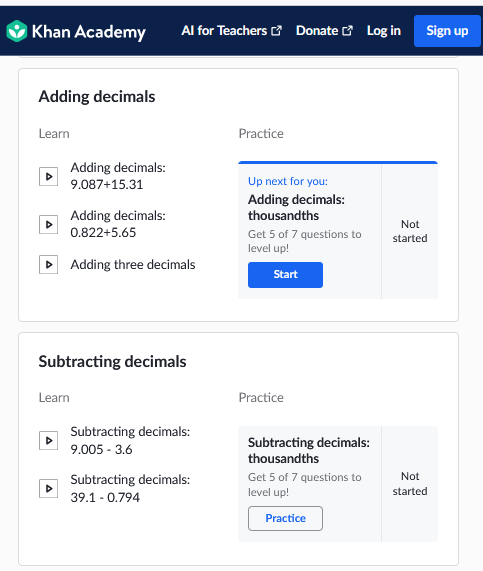The image size is (483, 571).
Task: Click the blue Sign up button
Action: coord(447,31)
